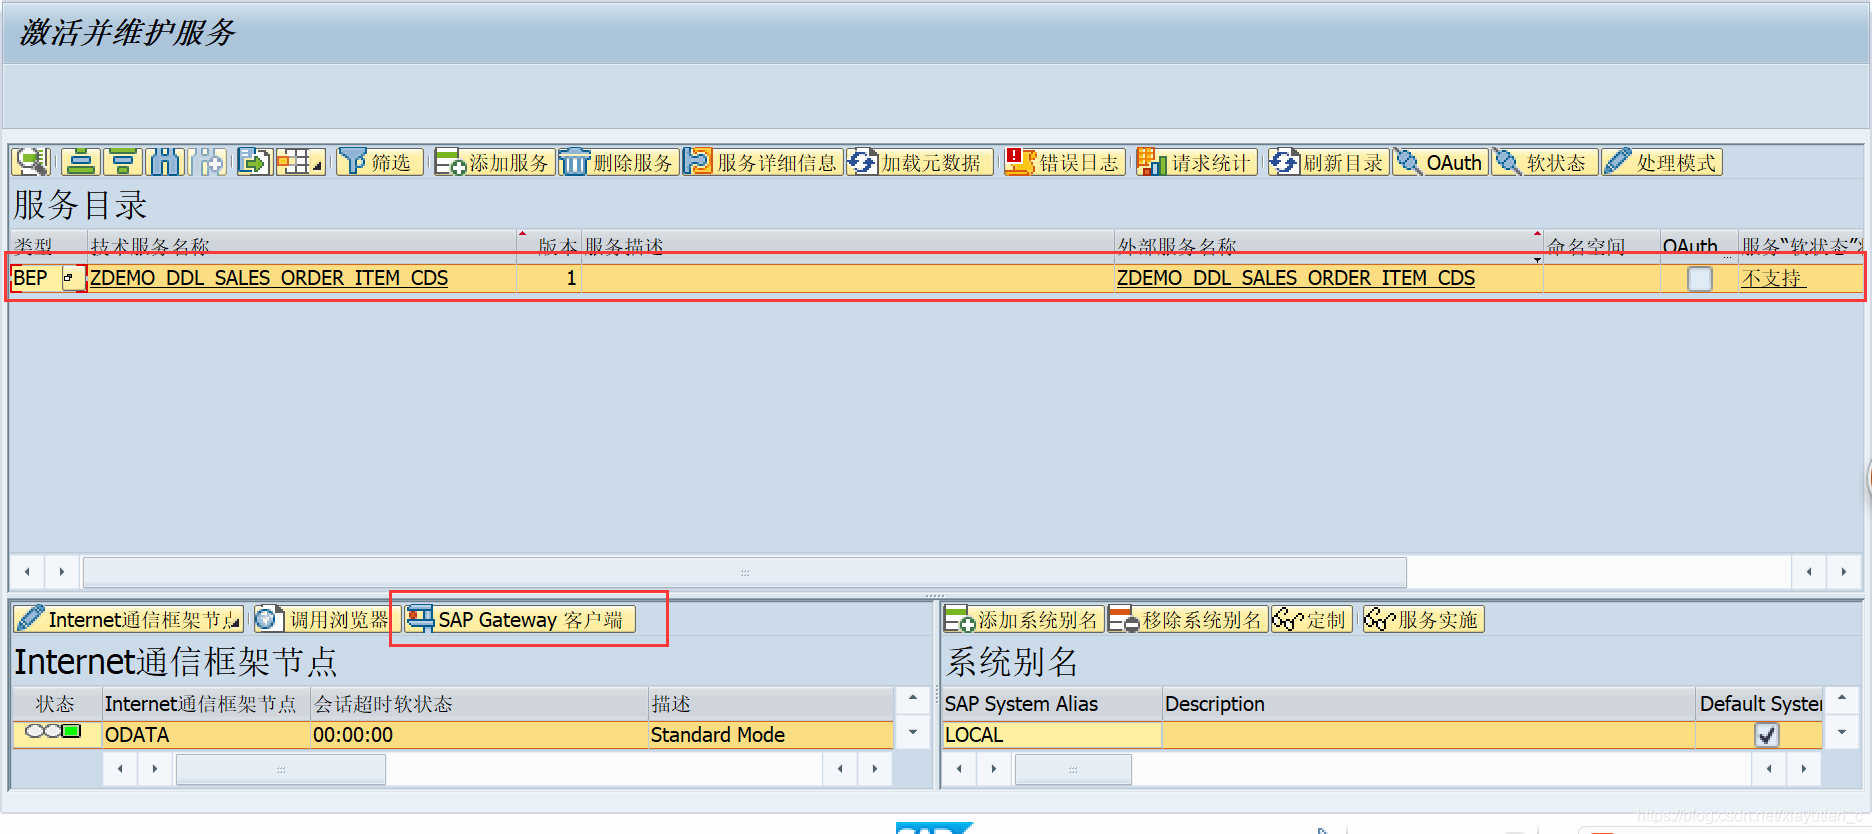Click service catalog right-end scroll-right arrow

click(x=1843, y=573)
